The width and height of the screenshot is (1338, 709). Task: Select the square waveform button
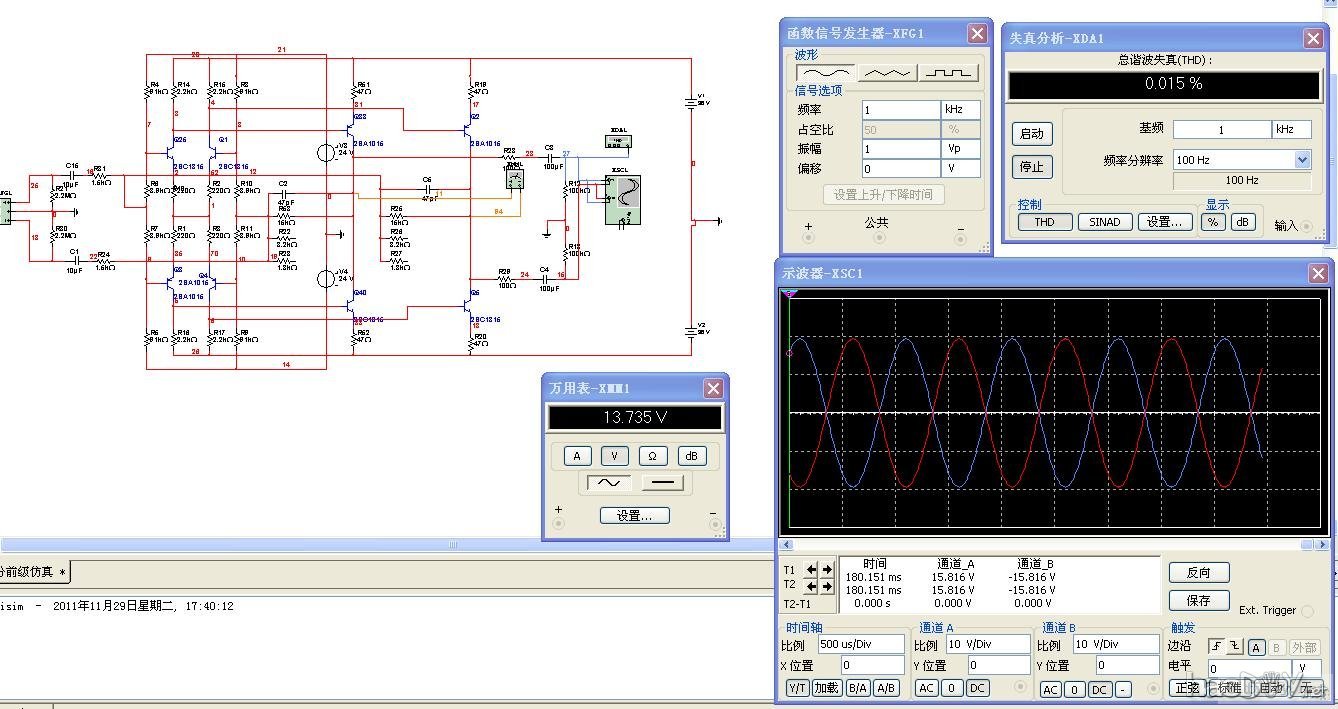pos(949,73)
